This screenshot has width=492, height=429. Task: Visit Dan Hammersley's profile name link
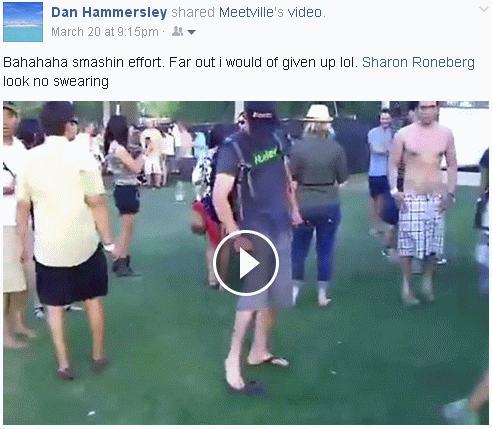click(x=109, y=12)
